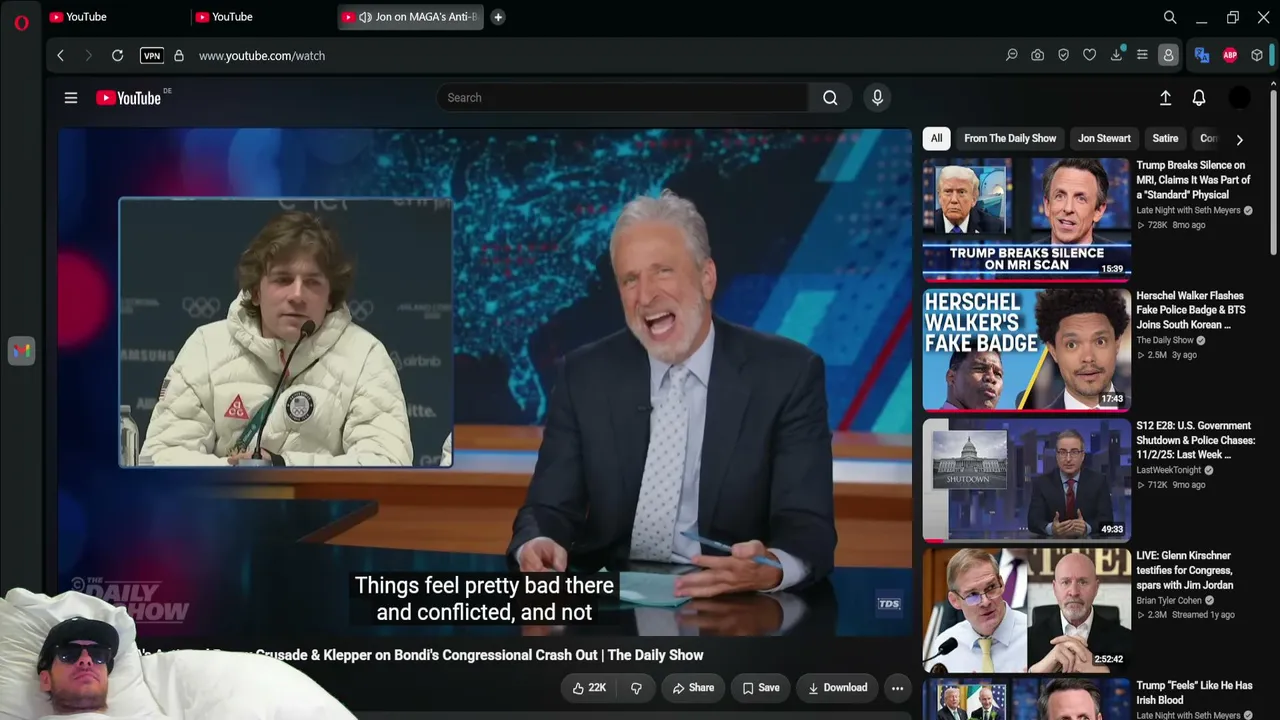This screenshot has width=1280, height=720.
Task: Focus the YouTube Search field
Action: (x=622, y=98)
